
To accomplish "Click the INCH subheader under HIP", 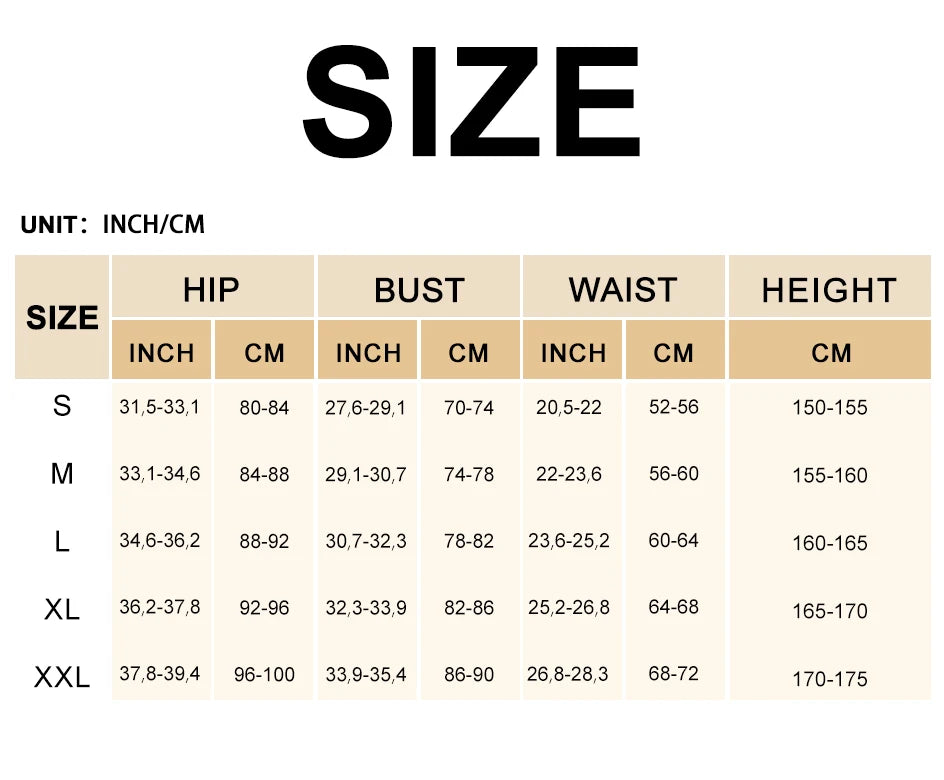I will 161,353.
